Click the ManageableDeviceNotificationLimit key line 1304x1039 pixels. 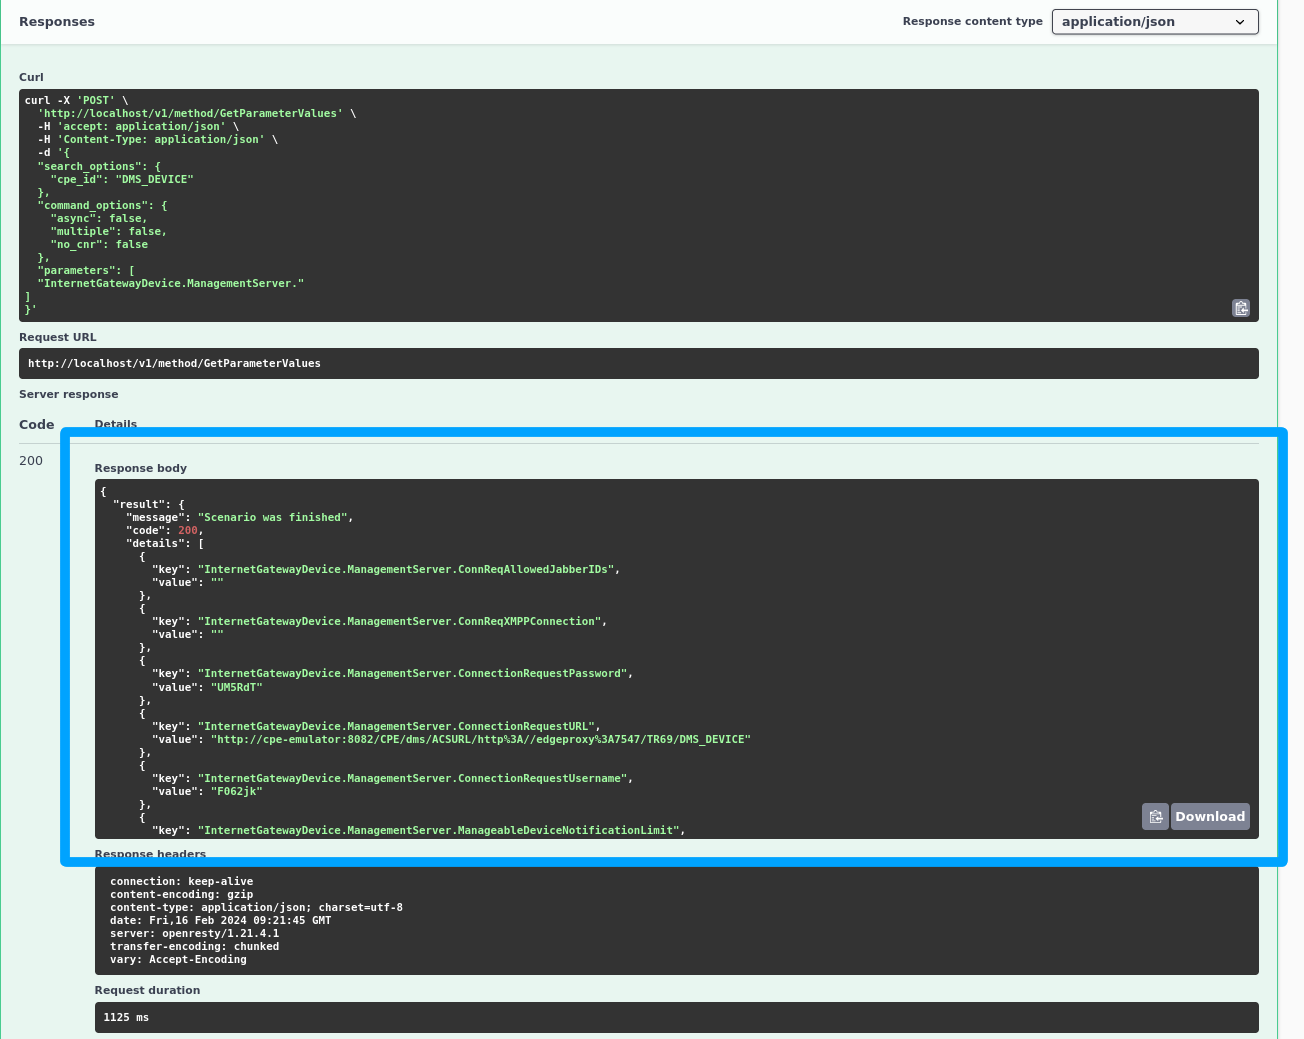(440, 831)
